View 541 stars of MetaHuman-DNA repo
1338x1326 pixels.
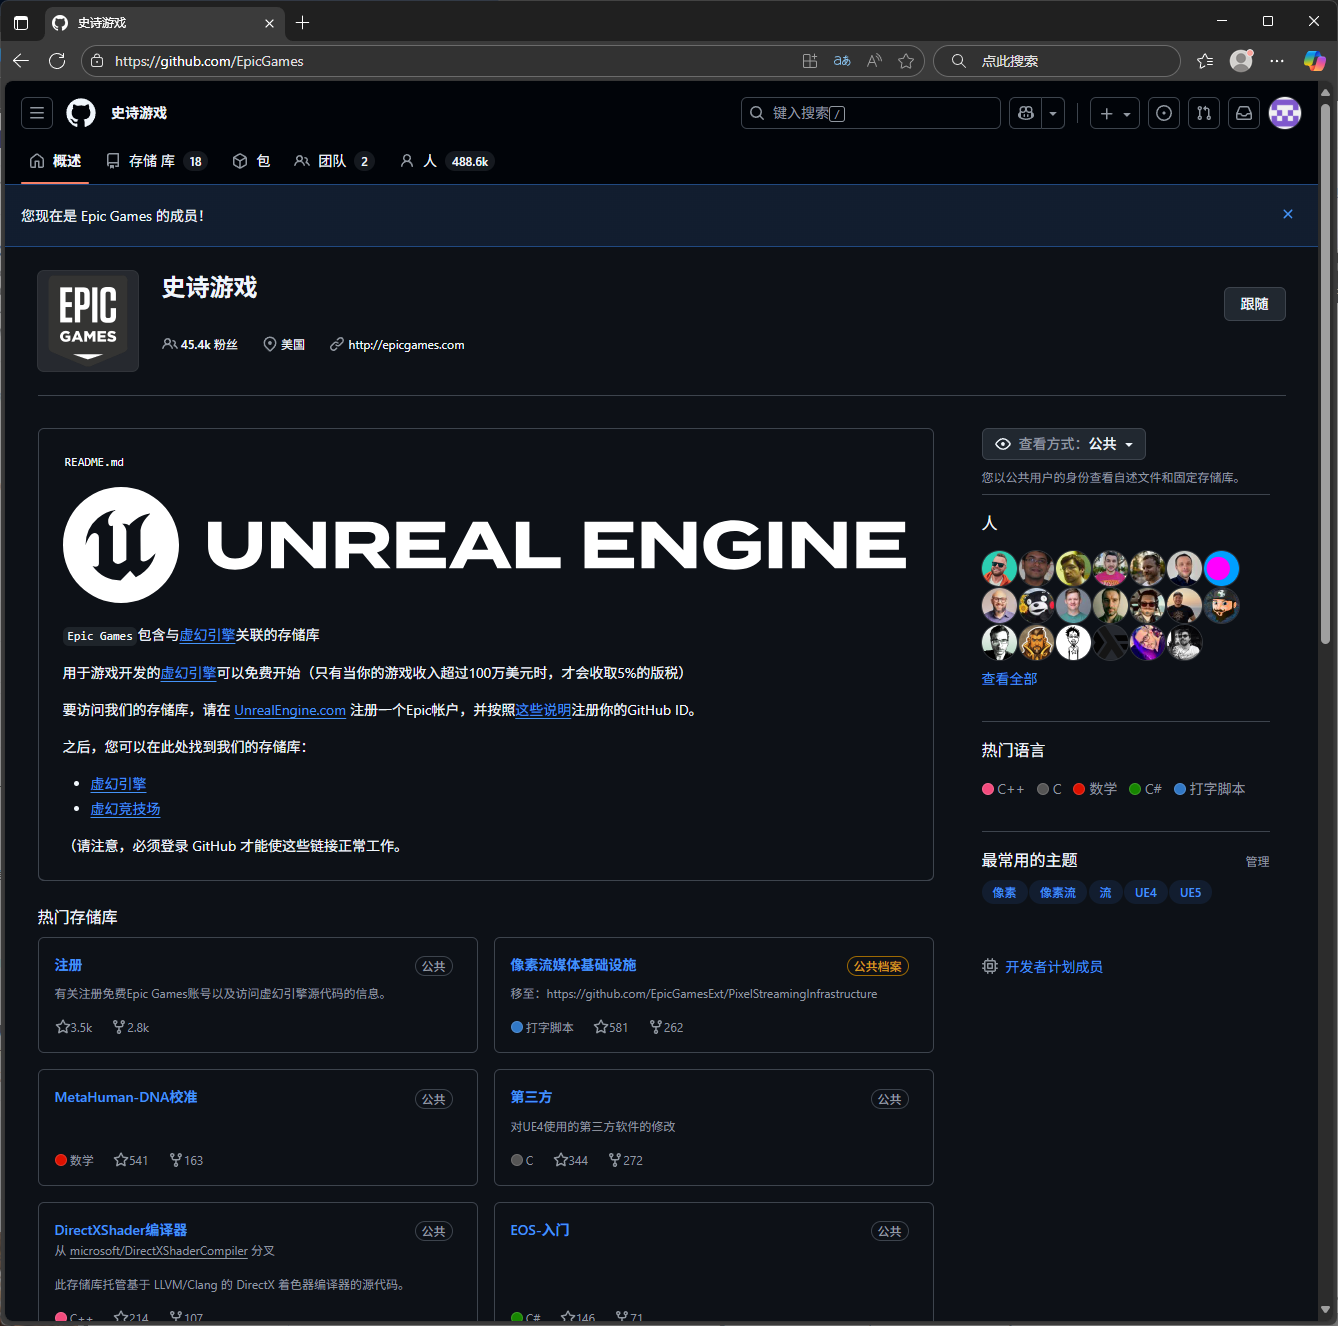(131, 1160)
